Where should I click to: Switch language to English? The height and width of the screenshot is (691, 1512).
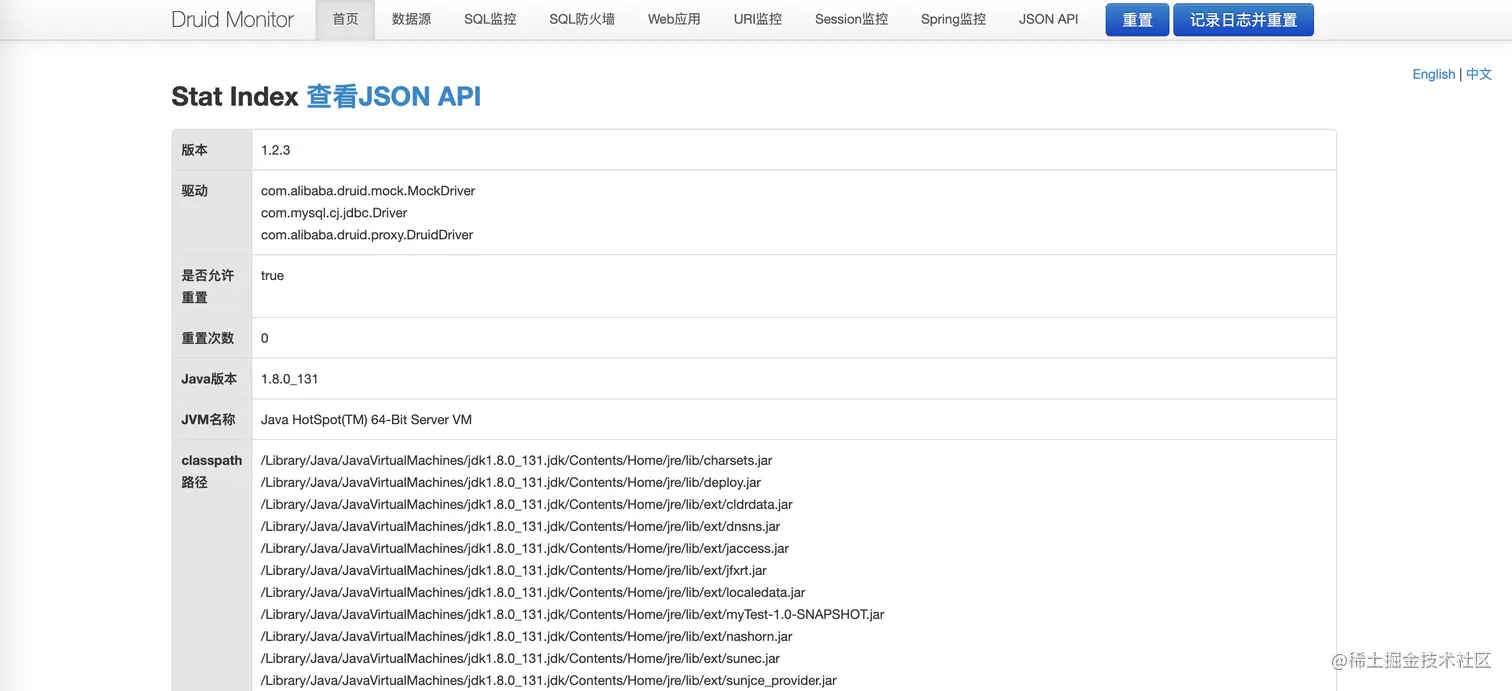point(1433,74)
